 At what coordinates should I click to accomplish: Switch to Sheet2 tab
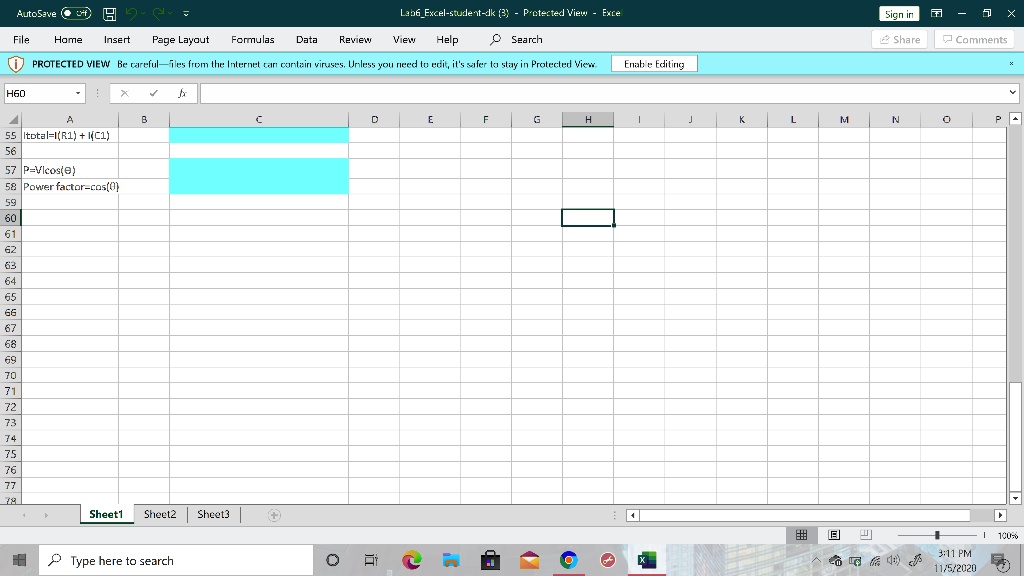(159, 514)
